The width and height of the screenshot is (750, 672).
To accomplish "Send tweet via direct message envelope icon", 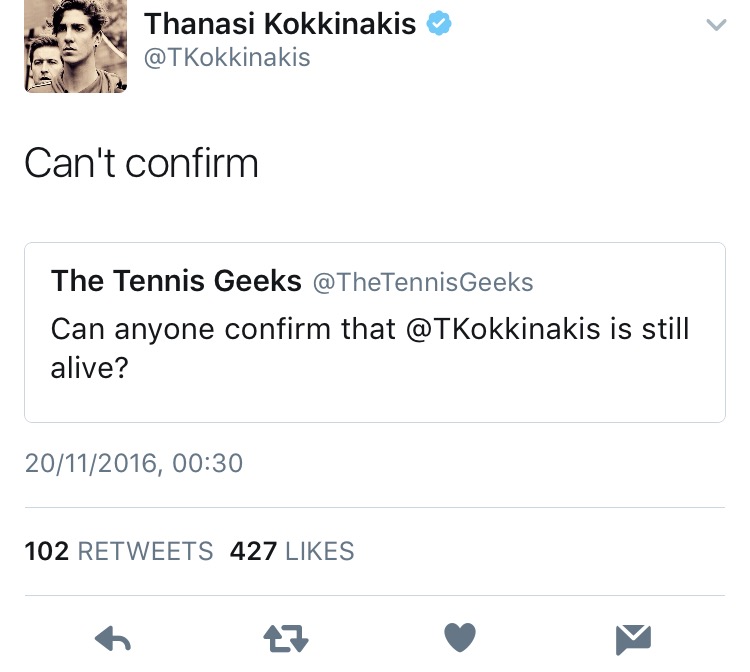I will (x=633, y=637).
